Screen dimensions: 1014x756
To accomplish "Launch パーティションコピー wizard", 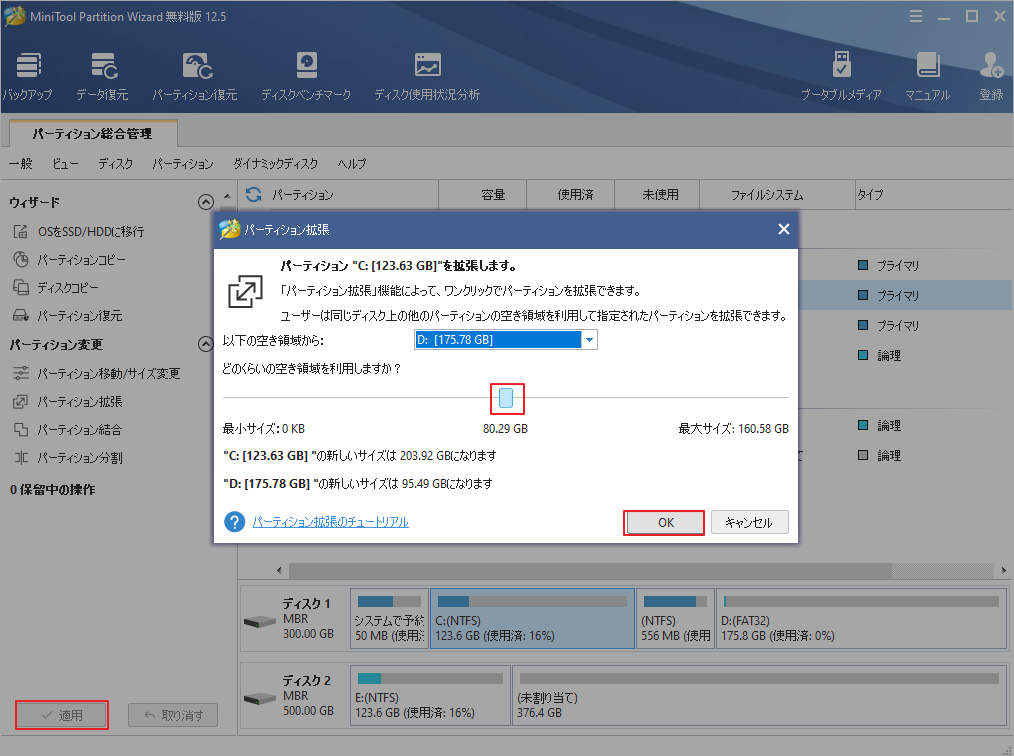I will 69,259.
